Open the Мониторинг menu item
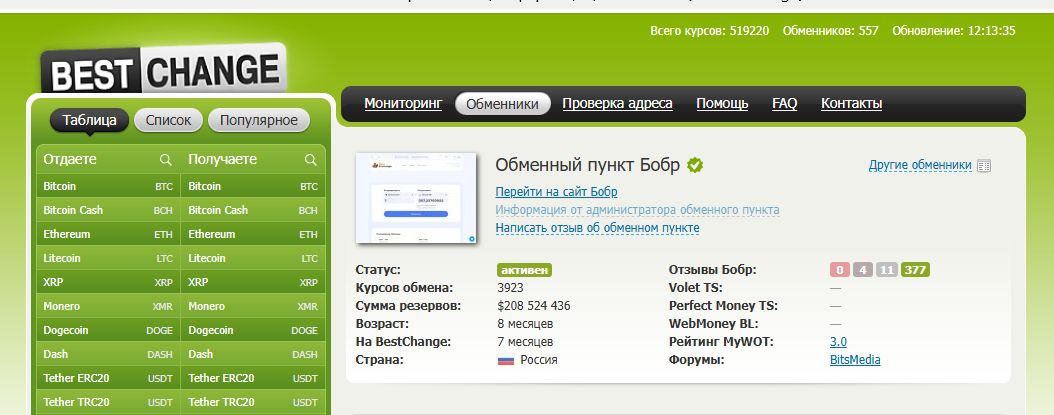The image size is (1054, 415). [x=403, y=104]
